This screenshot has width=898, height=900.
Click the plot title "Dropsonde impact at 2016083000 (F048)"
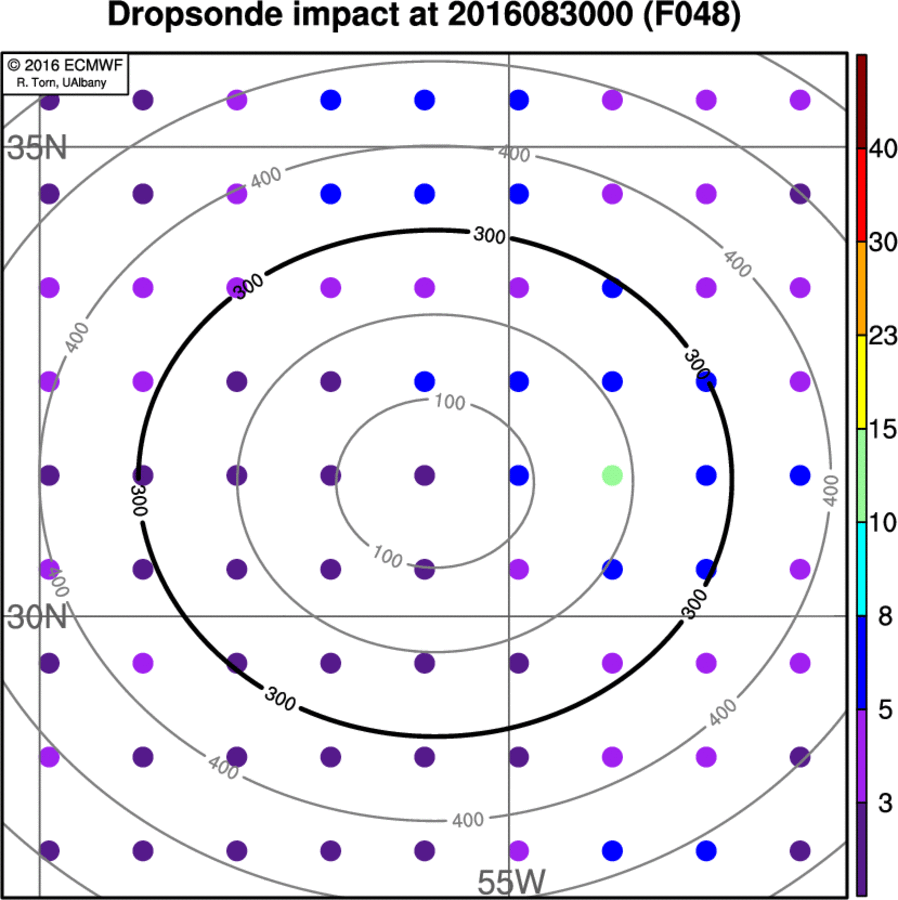(x=424, y=15)
